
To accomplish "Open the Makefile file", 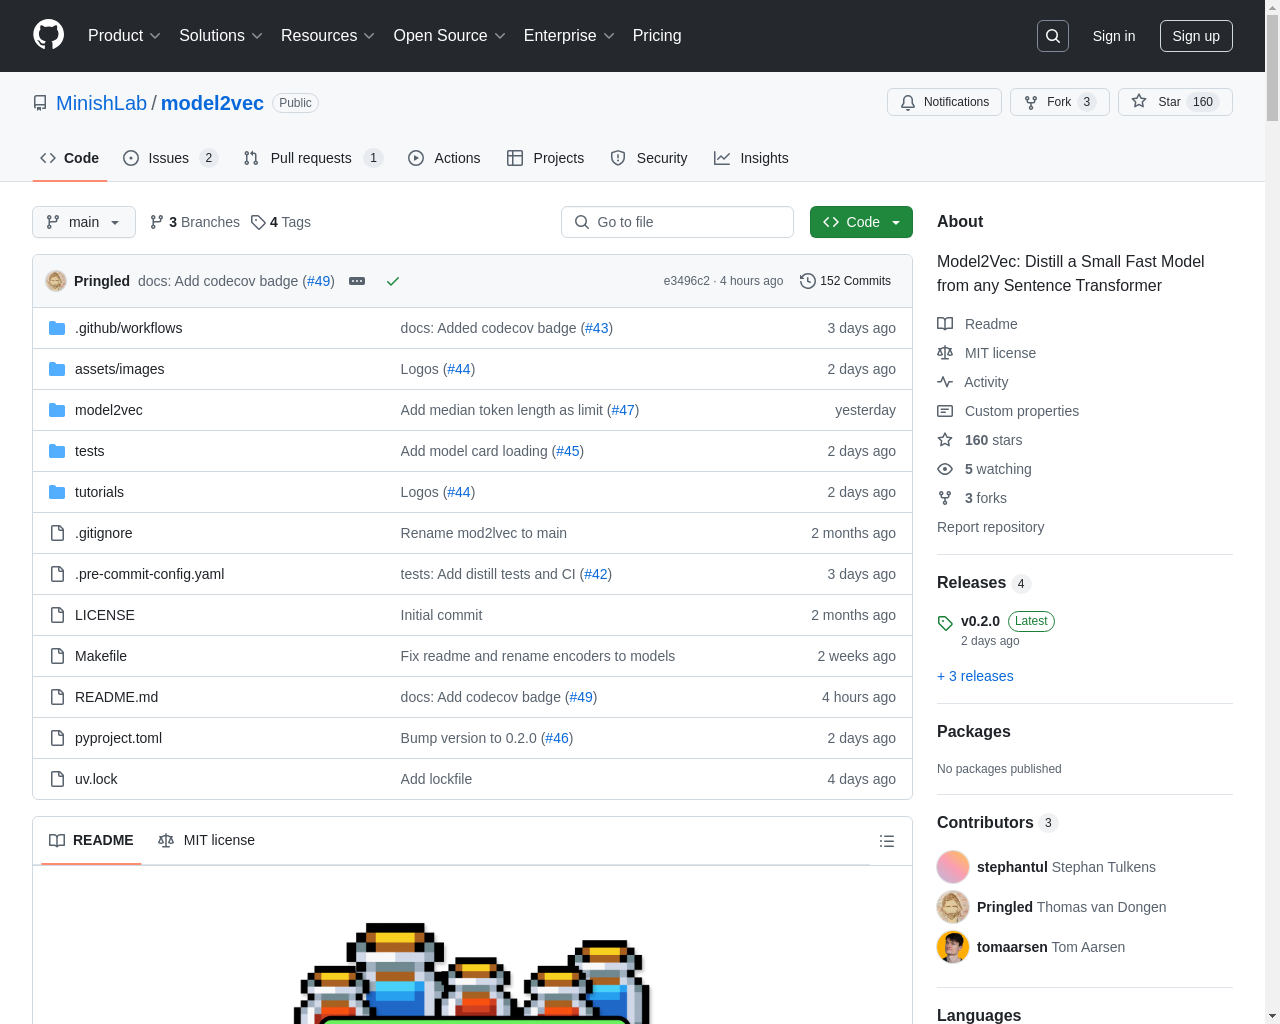I will coord(101,656).
